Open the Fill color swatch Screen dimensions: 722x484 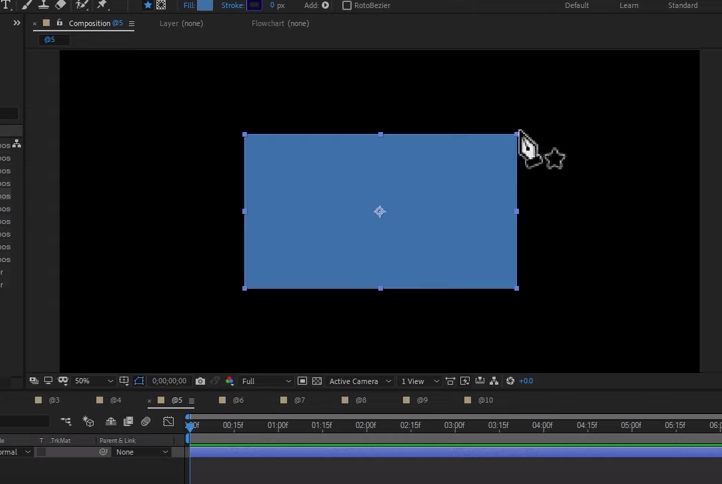(205, 5)
